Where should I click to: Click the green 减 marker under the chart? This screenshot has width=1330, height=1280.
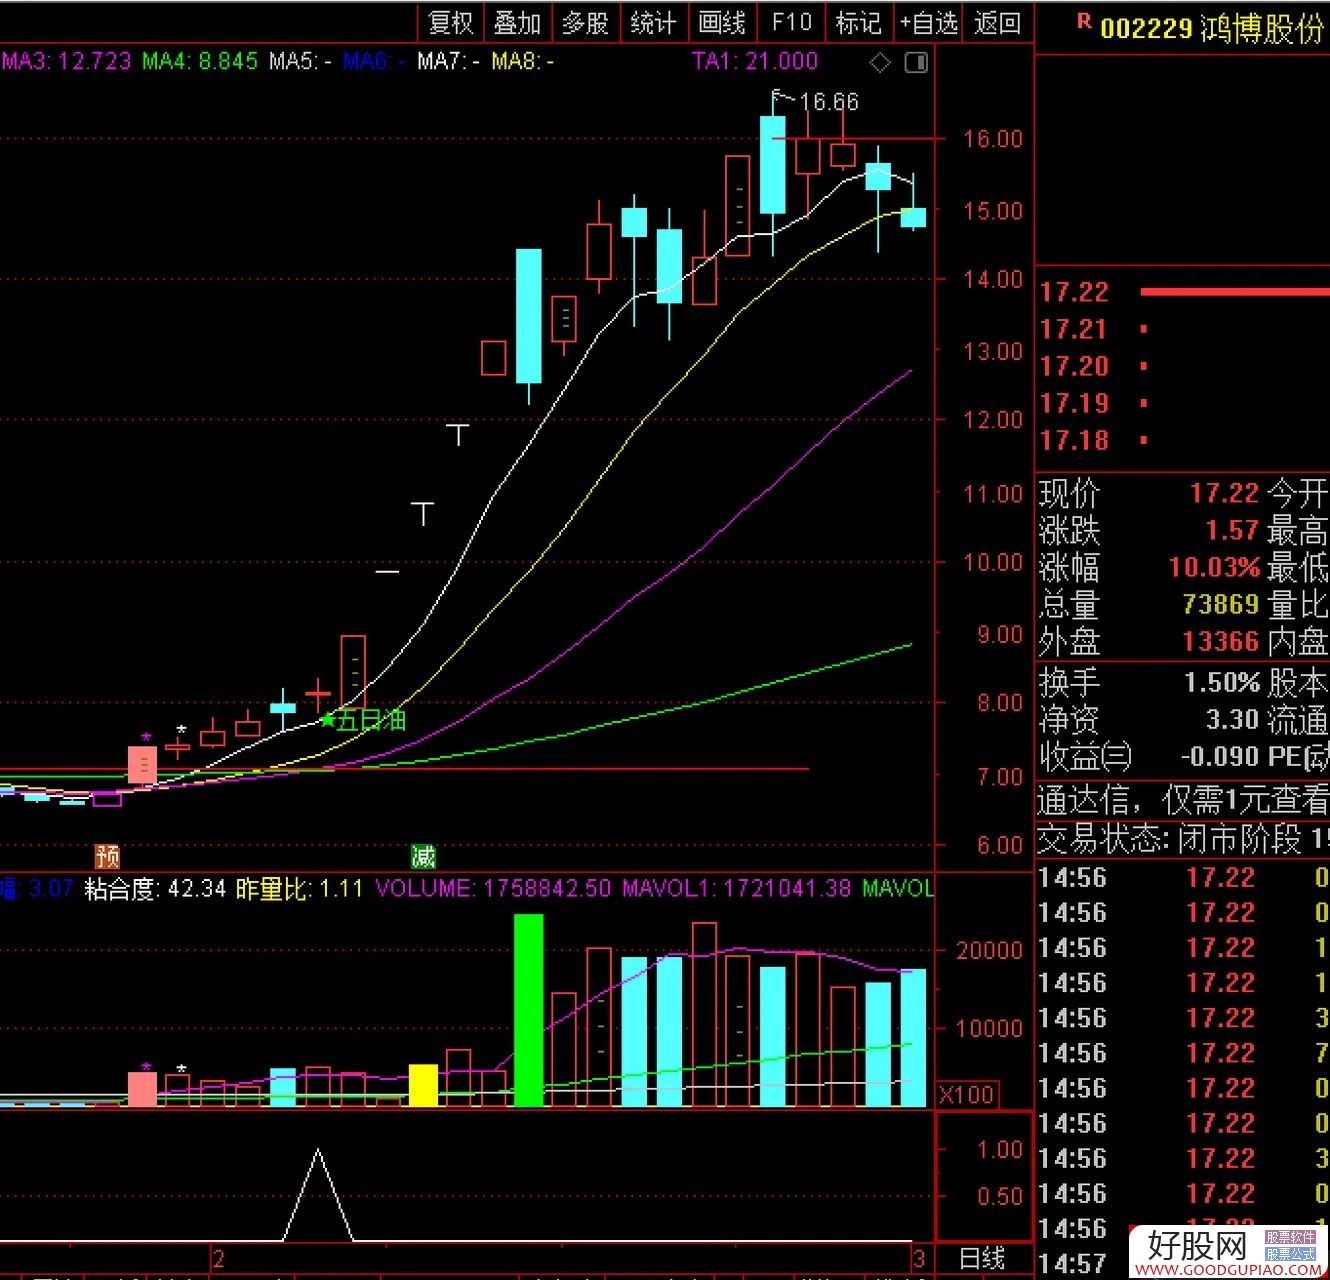coord(423,856)
